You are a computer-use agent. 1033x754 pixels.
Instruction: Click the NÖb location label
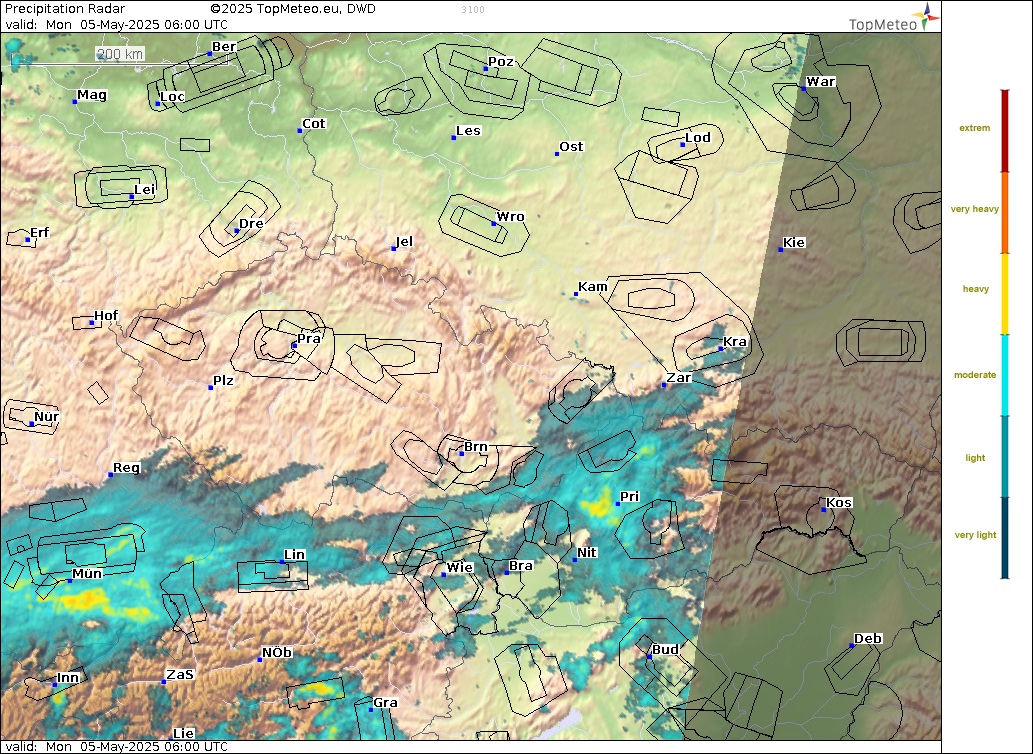pyautogui.click(x=277, y=653)
